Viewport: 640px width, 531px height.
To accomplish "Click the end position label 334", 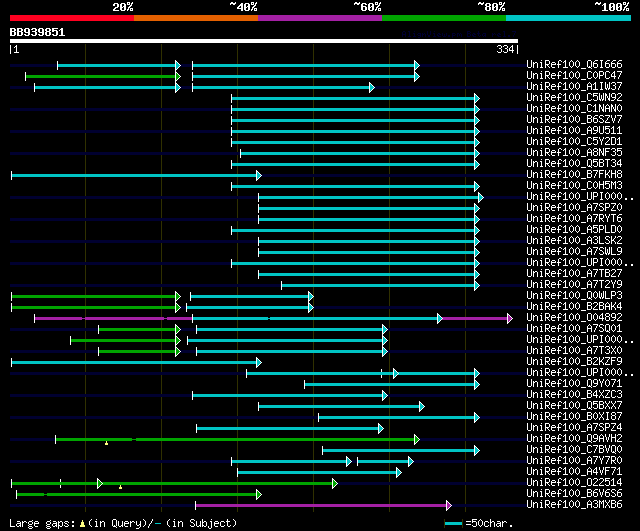I will click(x=505, y=49).
